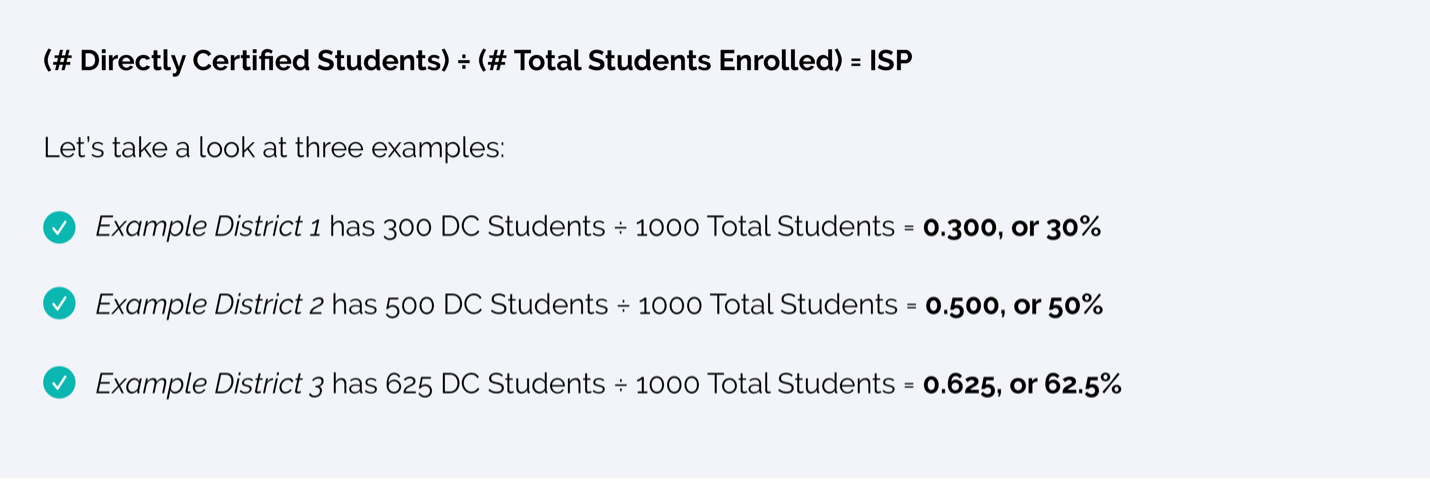Select the italic 'Example District 1' label
The image size is (1430, 482).
tap(208, 228)
